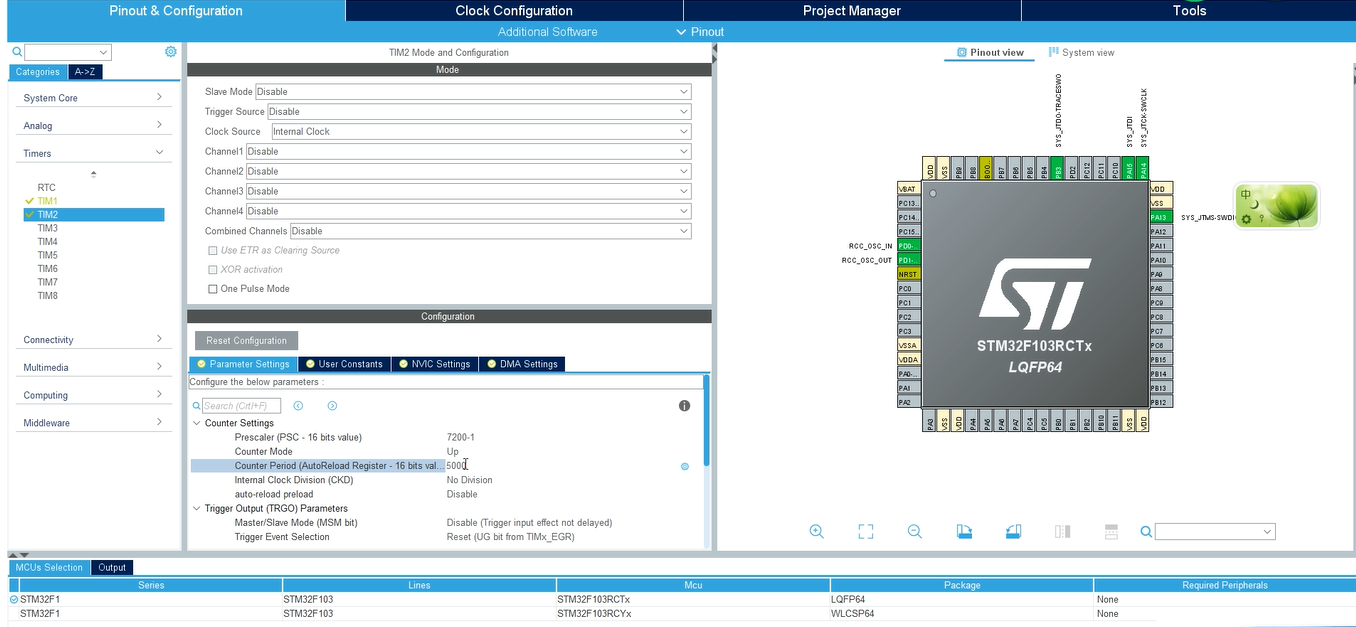Open the DMA Settings tab
Viewport: 1356px width, 627px height.
[x=522, y=364]
